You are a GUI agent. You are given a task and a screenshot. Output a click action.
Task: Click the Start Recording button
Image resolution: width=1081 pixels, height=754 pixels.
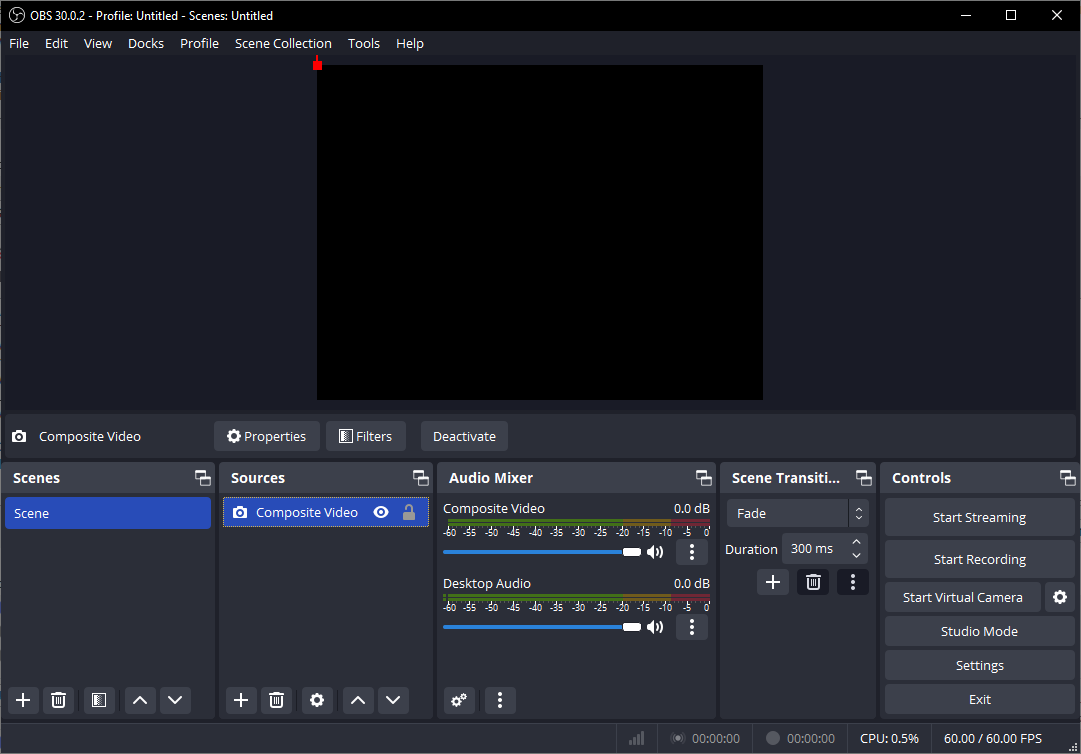coord(979,560)
